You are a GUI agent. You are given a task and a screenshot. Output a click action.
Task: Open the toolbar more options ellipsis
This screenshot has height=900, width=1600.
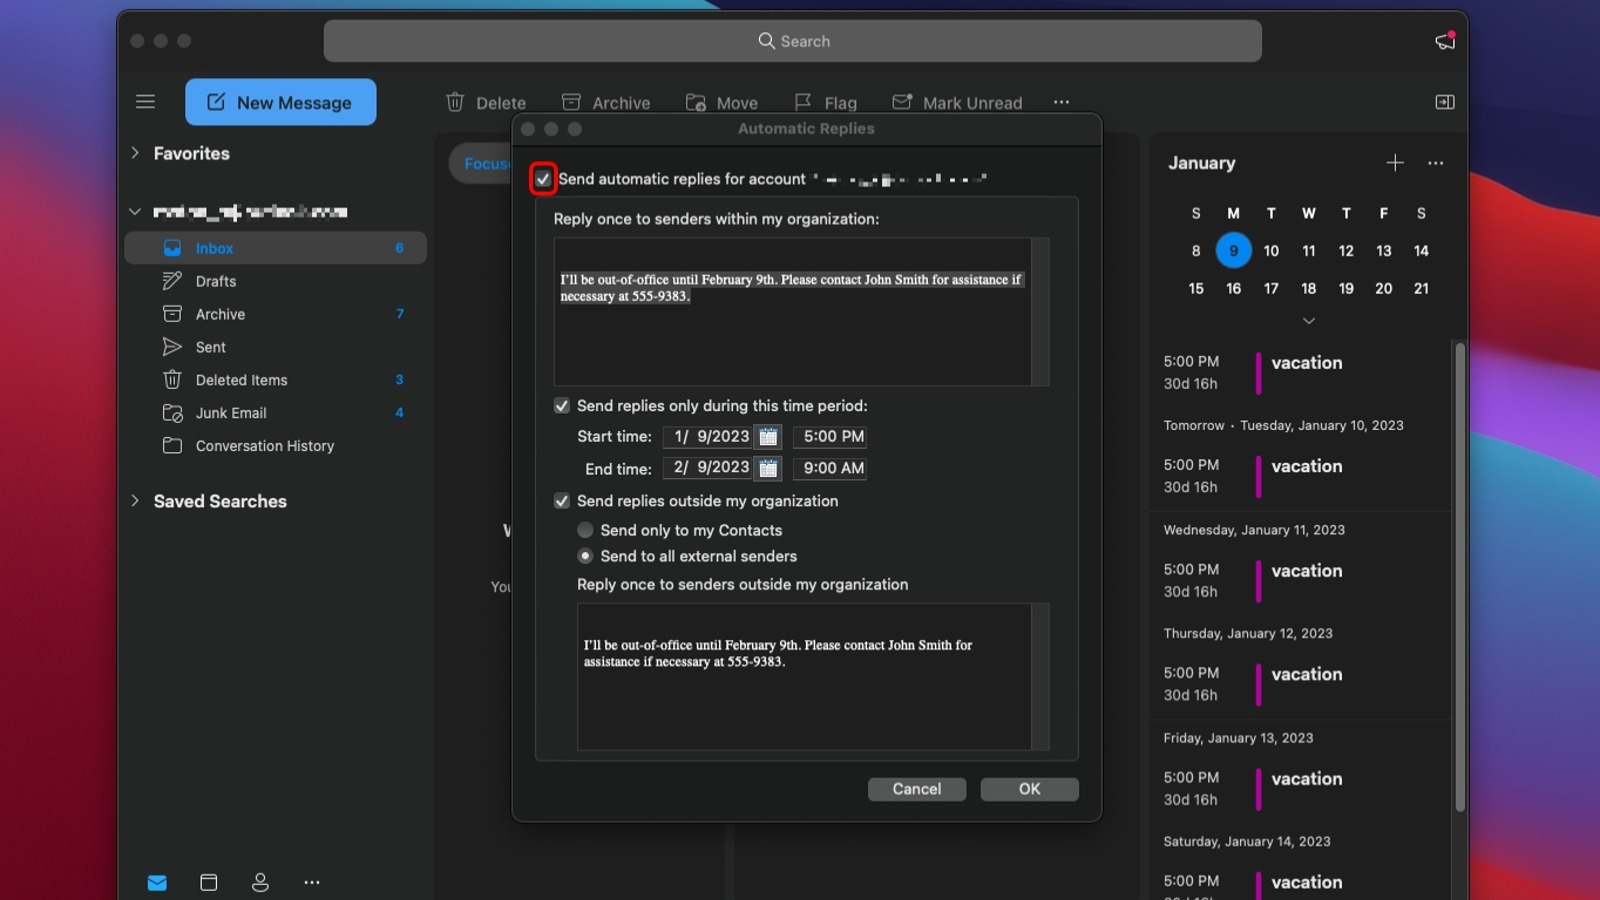coord(1061,102)
